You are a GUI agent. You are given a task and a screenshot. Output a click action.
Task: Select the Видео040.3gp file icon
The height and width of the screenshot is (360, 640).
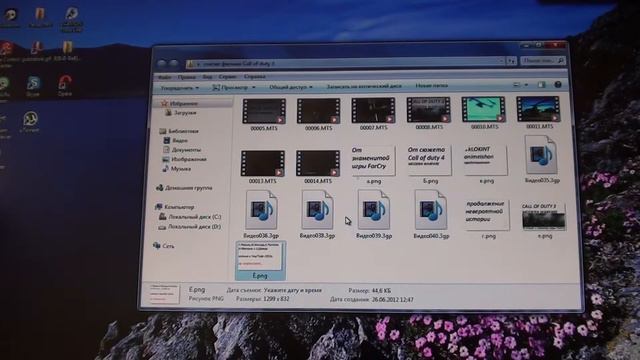point(431,210)
